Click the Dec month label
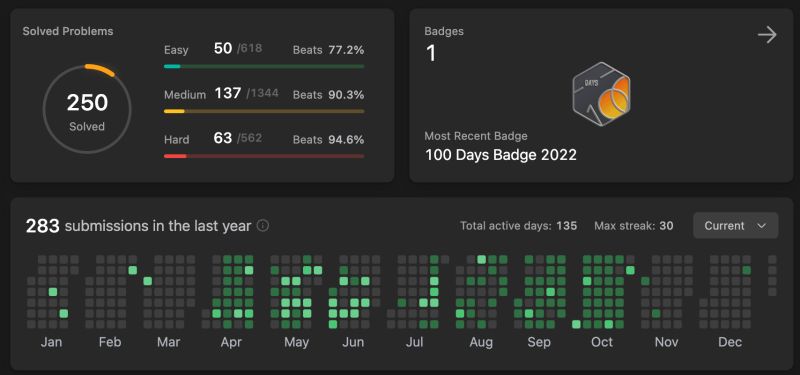 [730, 342]
